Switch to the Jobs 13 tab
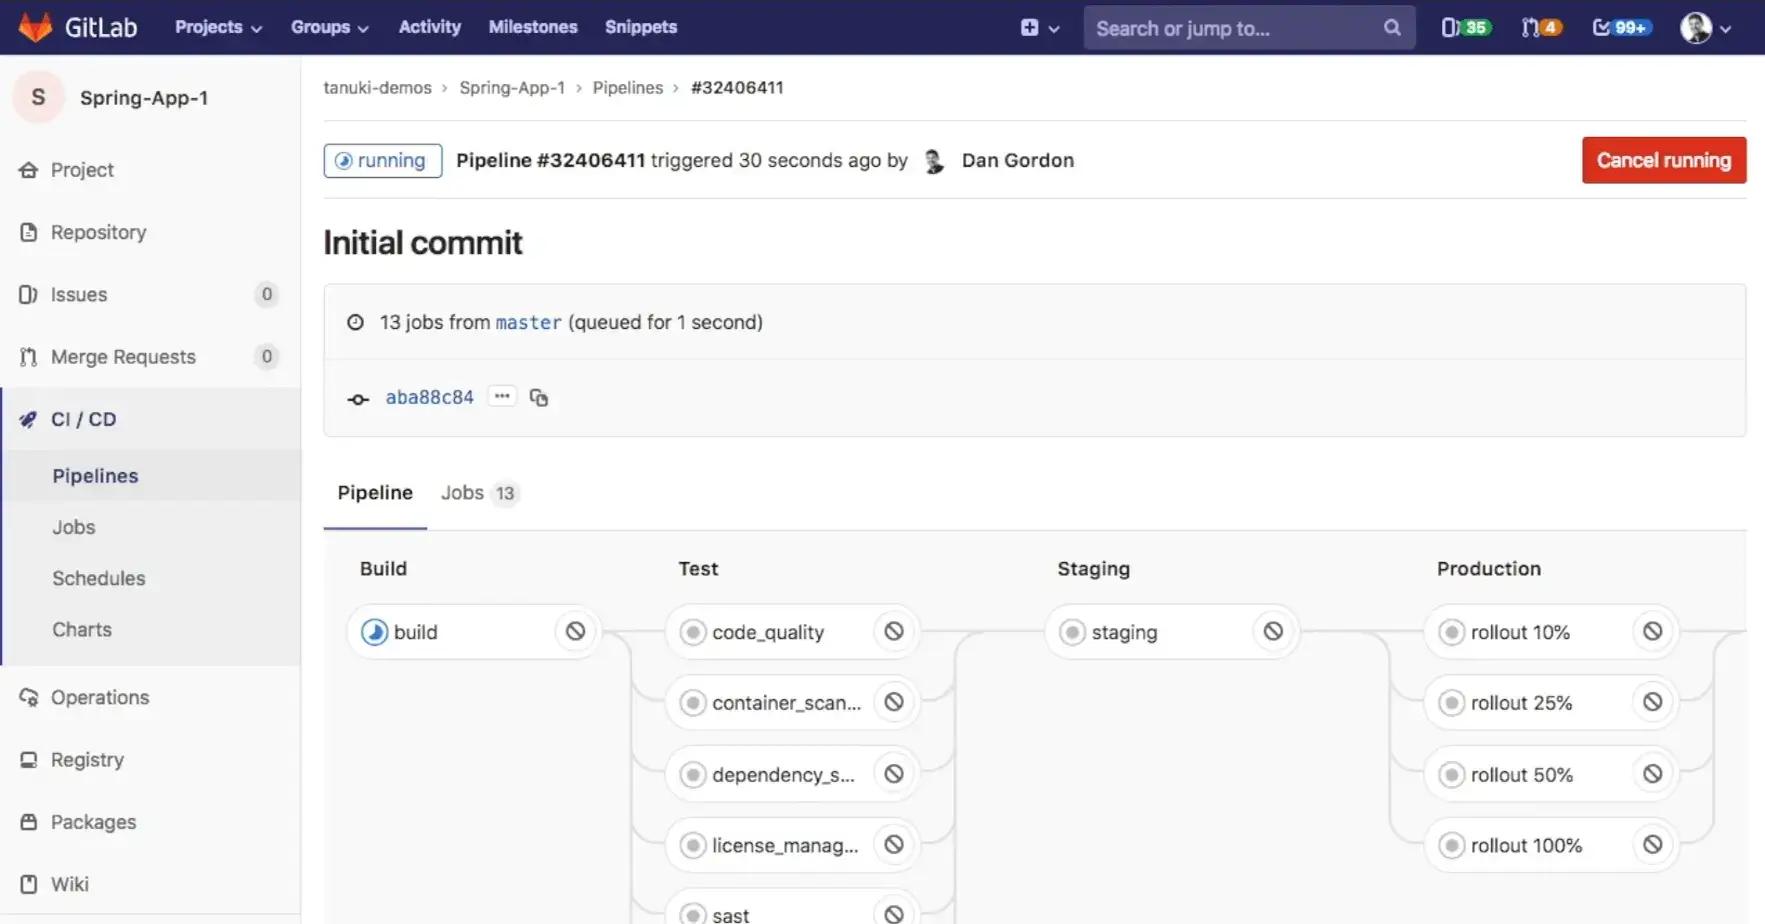Image resolution: width=1765 pixels, height=924 pixels. coord(479,493)
